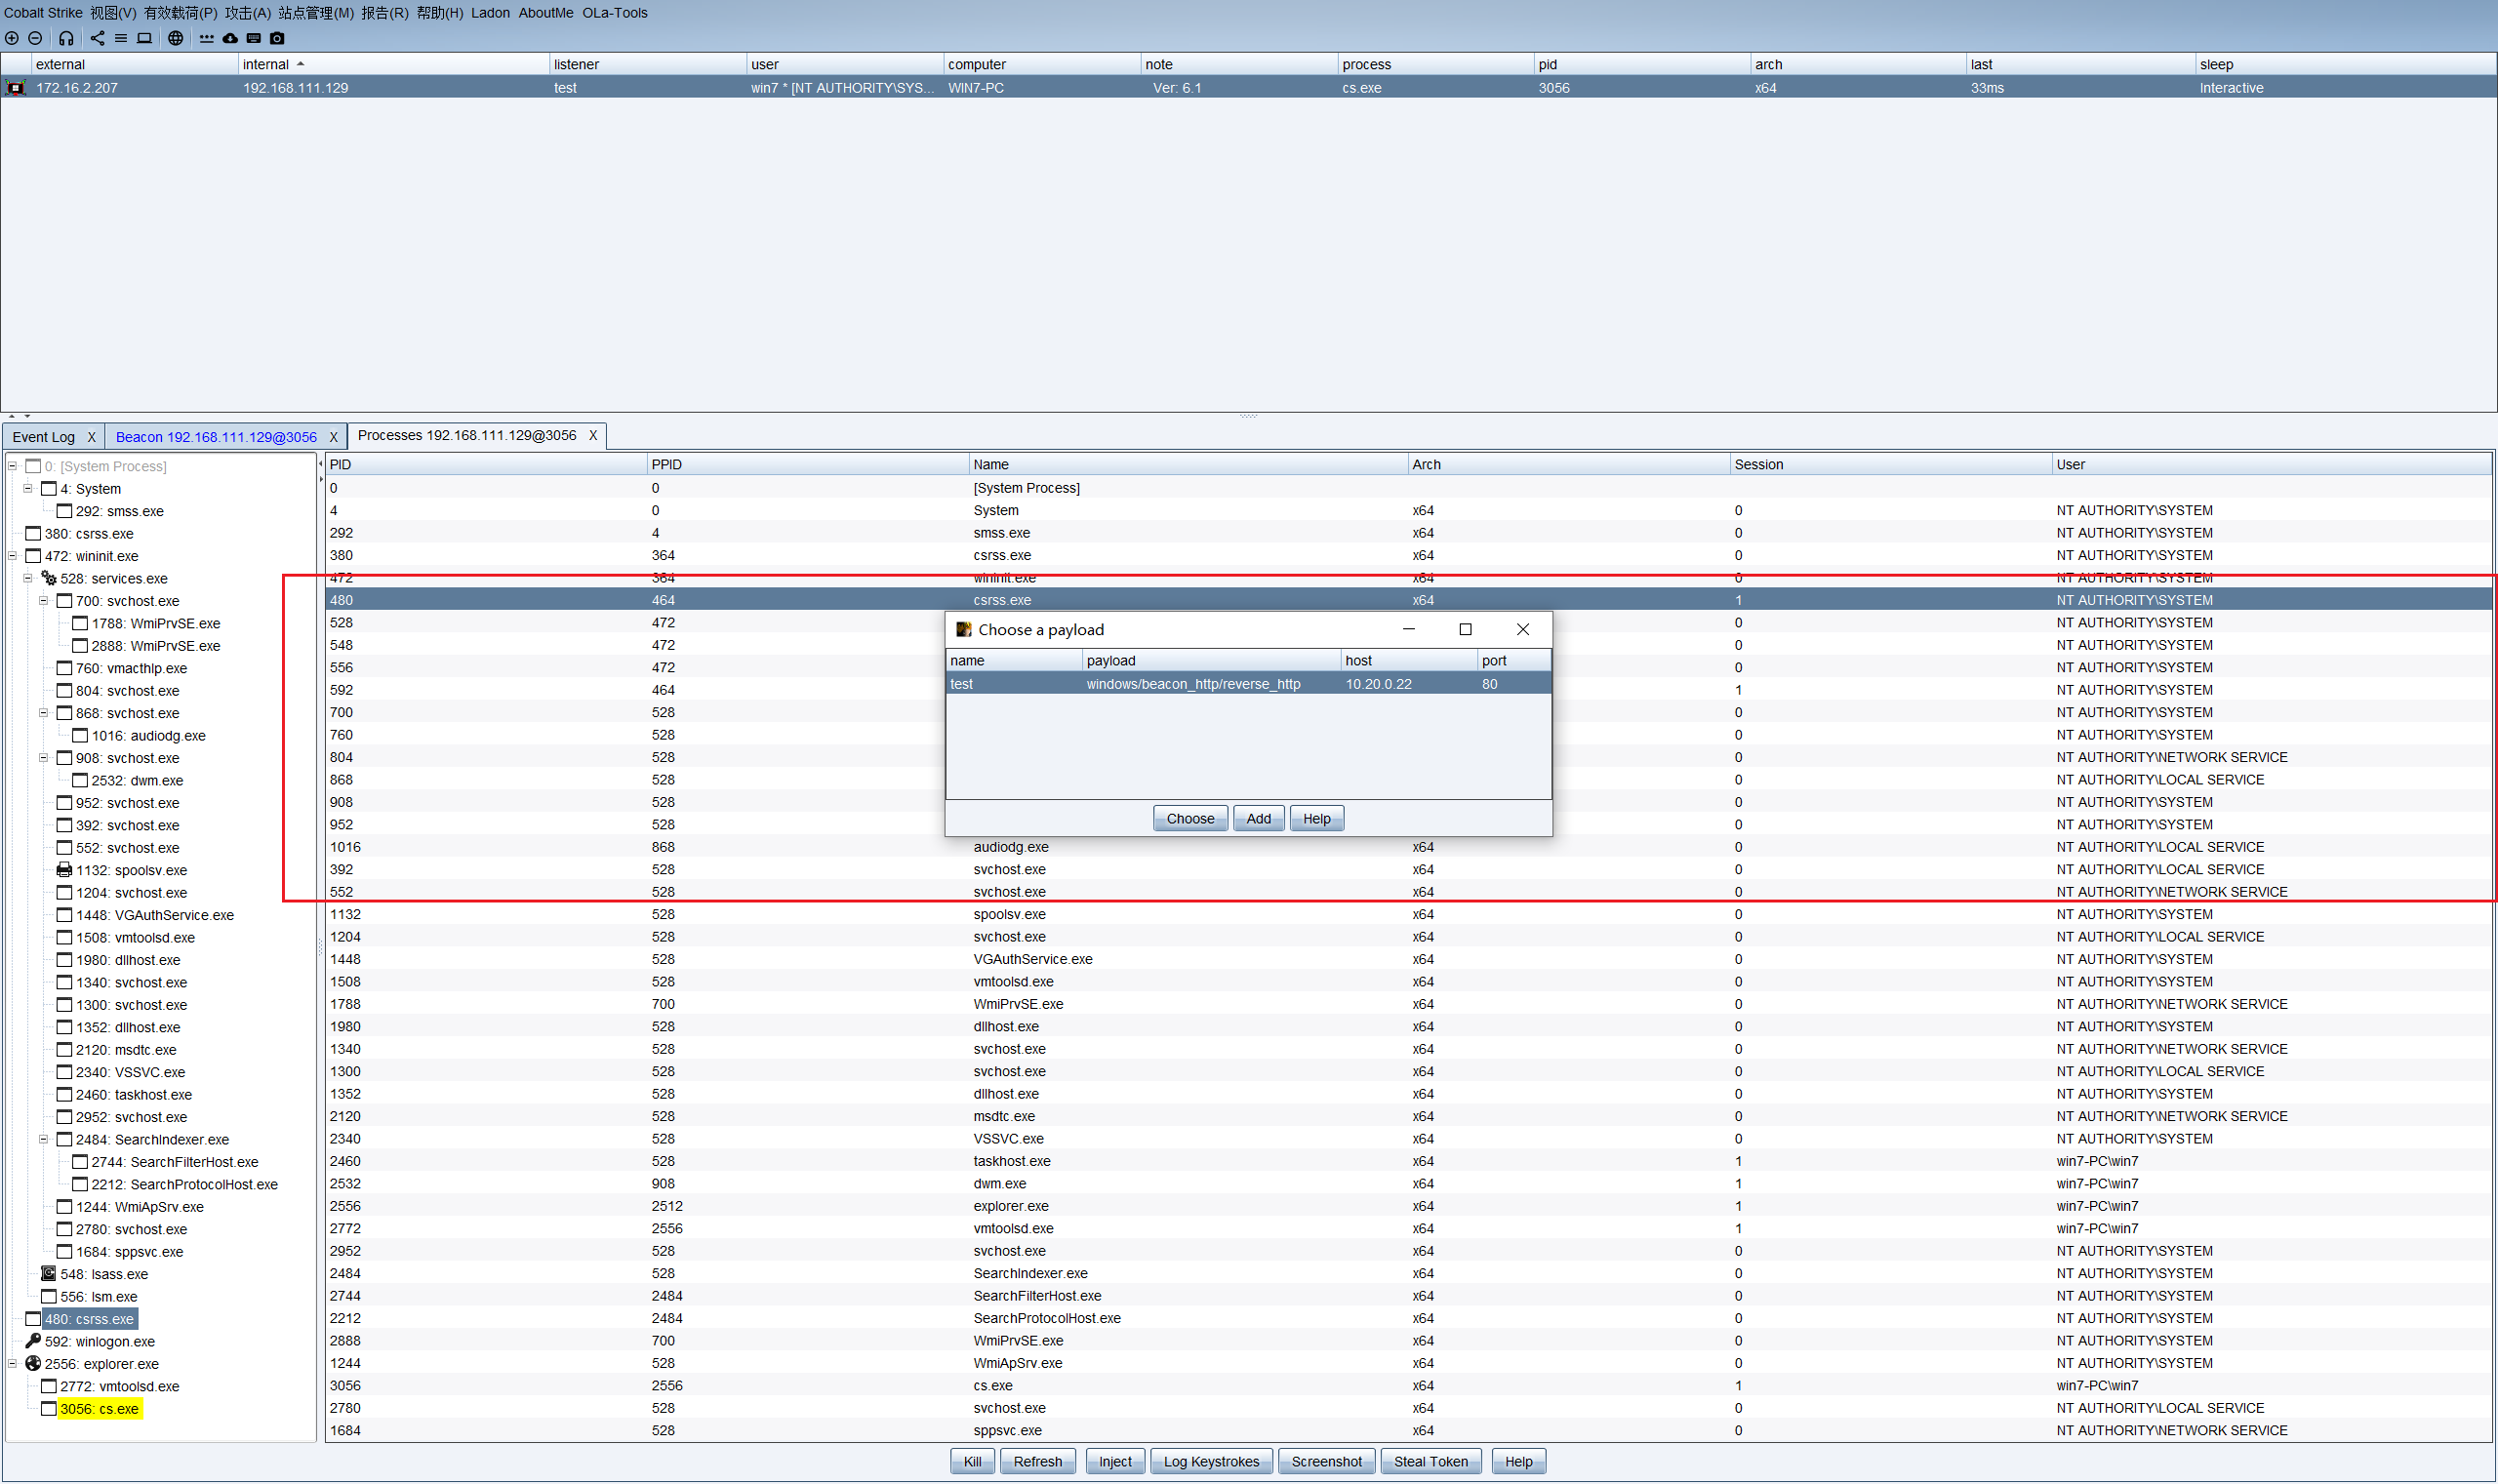
Task: Click the camera screenshots toolbar icon
Action: point(277,38)
